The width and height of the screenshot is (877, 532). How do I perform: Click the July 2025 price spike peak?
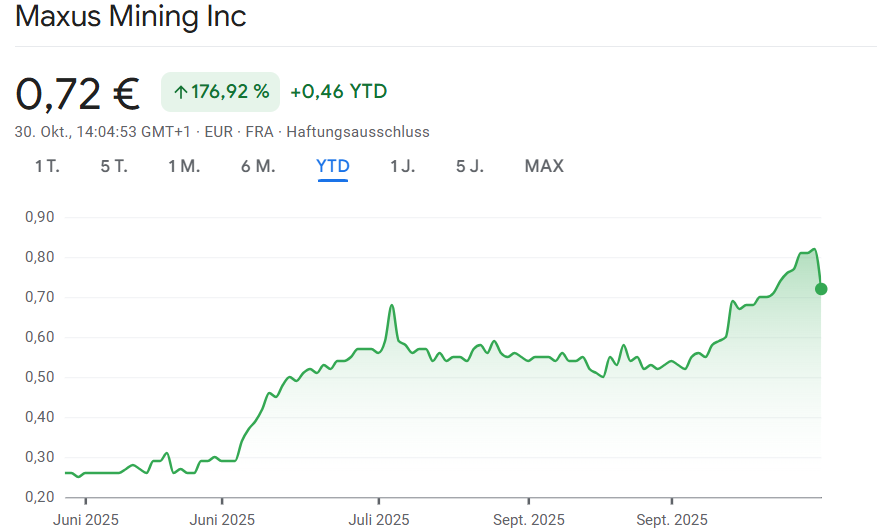(392, 305)
